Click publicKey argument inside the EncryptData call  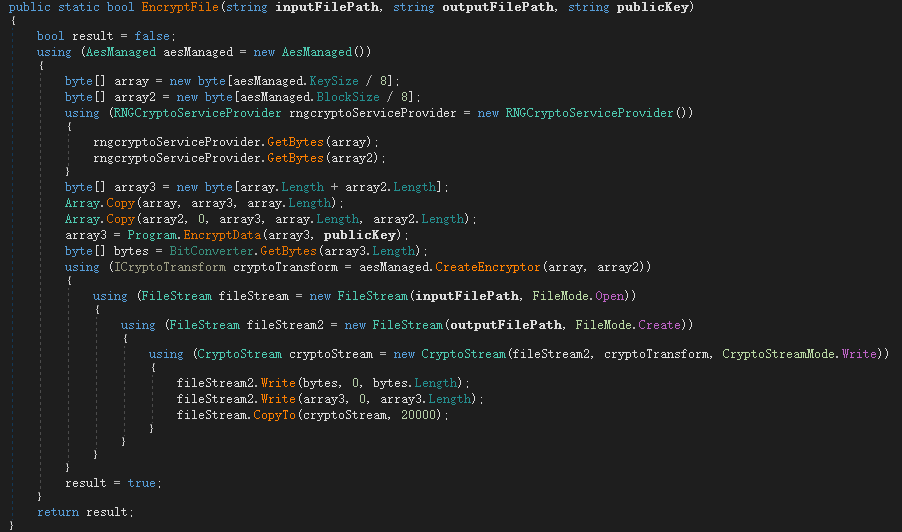(x=360, y=236)
